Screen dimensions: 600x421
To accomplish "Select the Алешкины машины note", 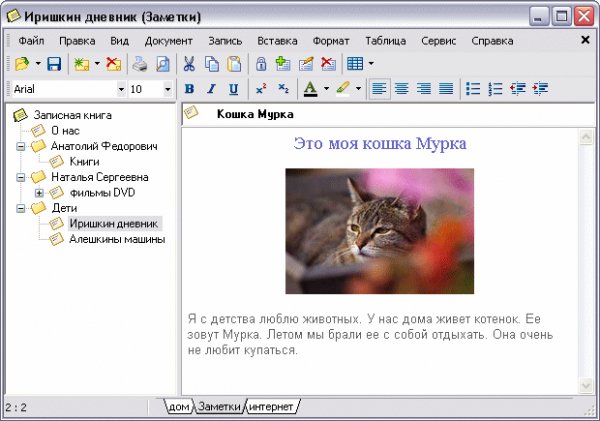I will [x=116, y=240].
